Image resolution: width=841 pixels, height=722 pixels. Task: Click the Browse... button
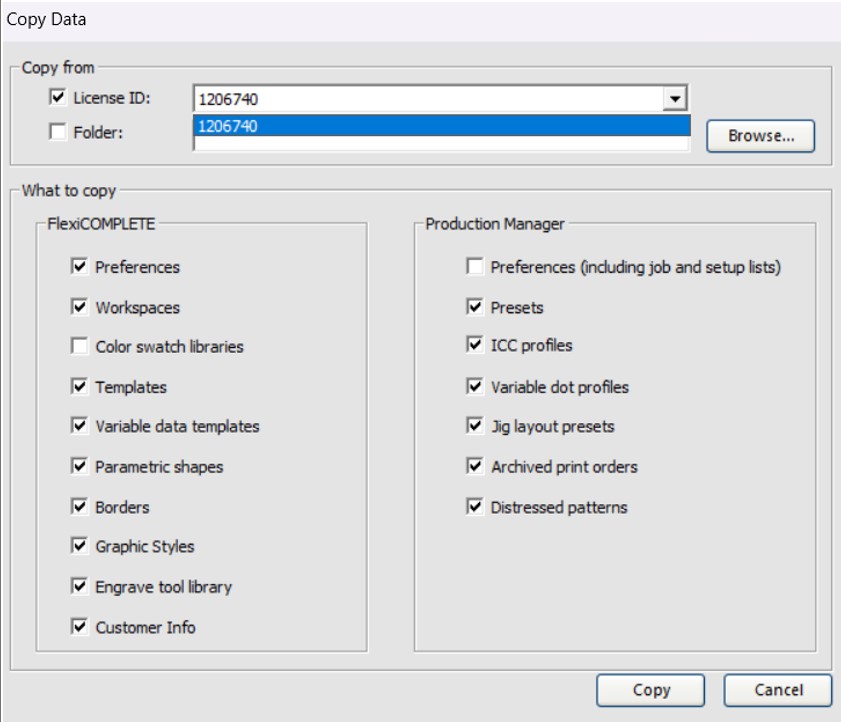pos(760,136)
